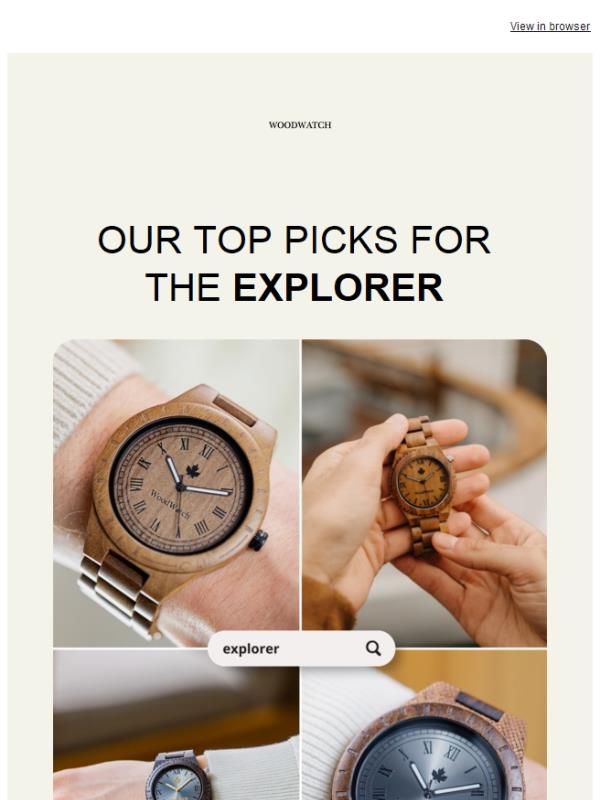Click the maple leaf emblem on brown dial
Screen dimensions: 600x800
pyautogui.click(x=192, y=470)
